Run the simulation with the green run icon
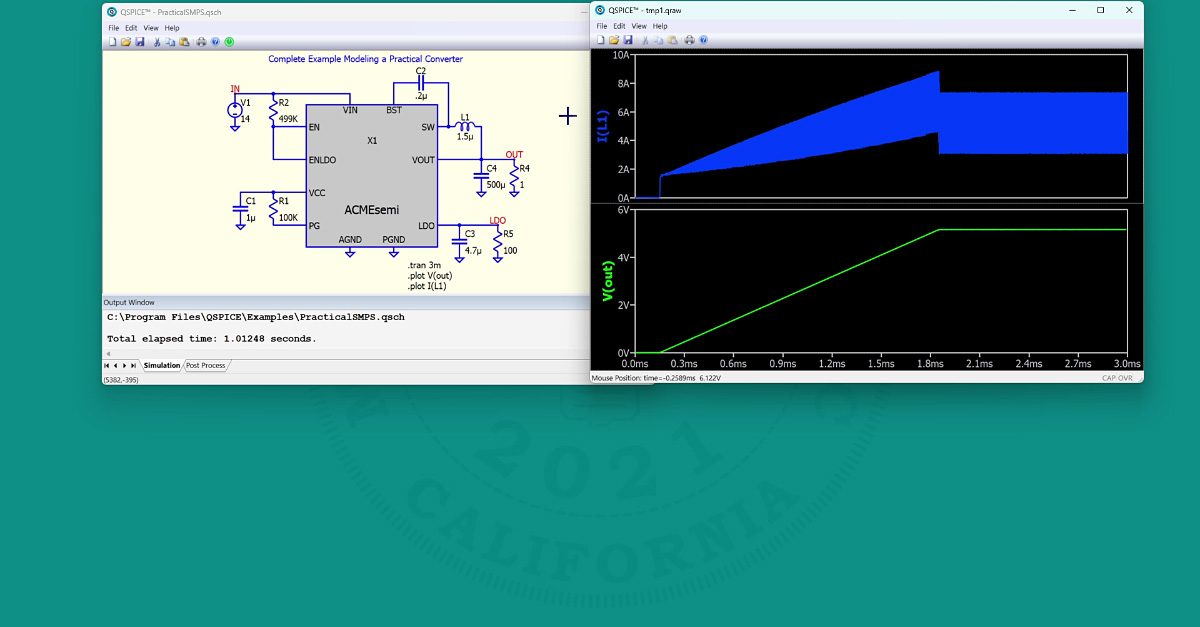This screenshot has width=1200, height=627. (x=229, y=43)
